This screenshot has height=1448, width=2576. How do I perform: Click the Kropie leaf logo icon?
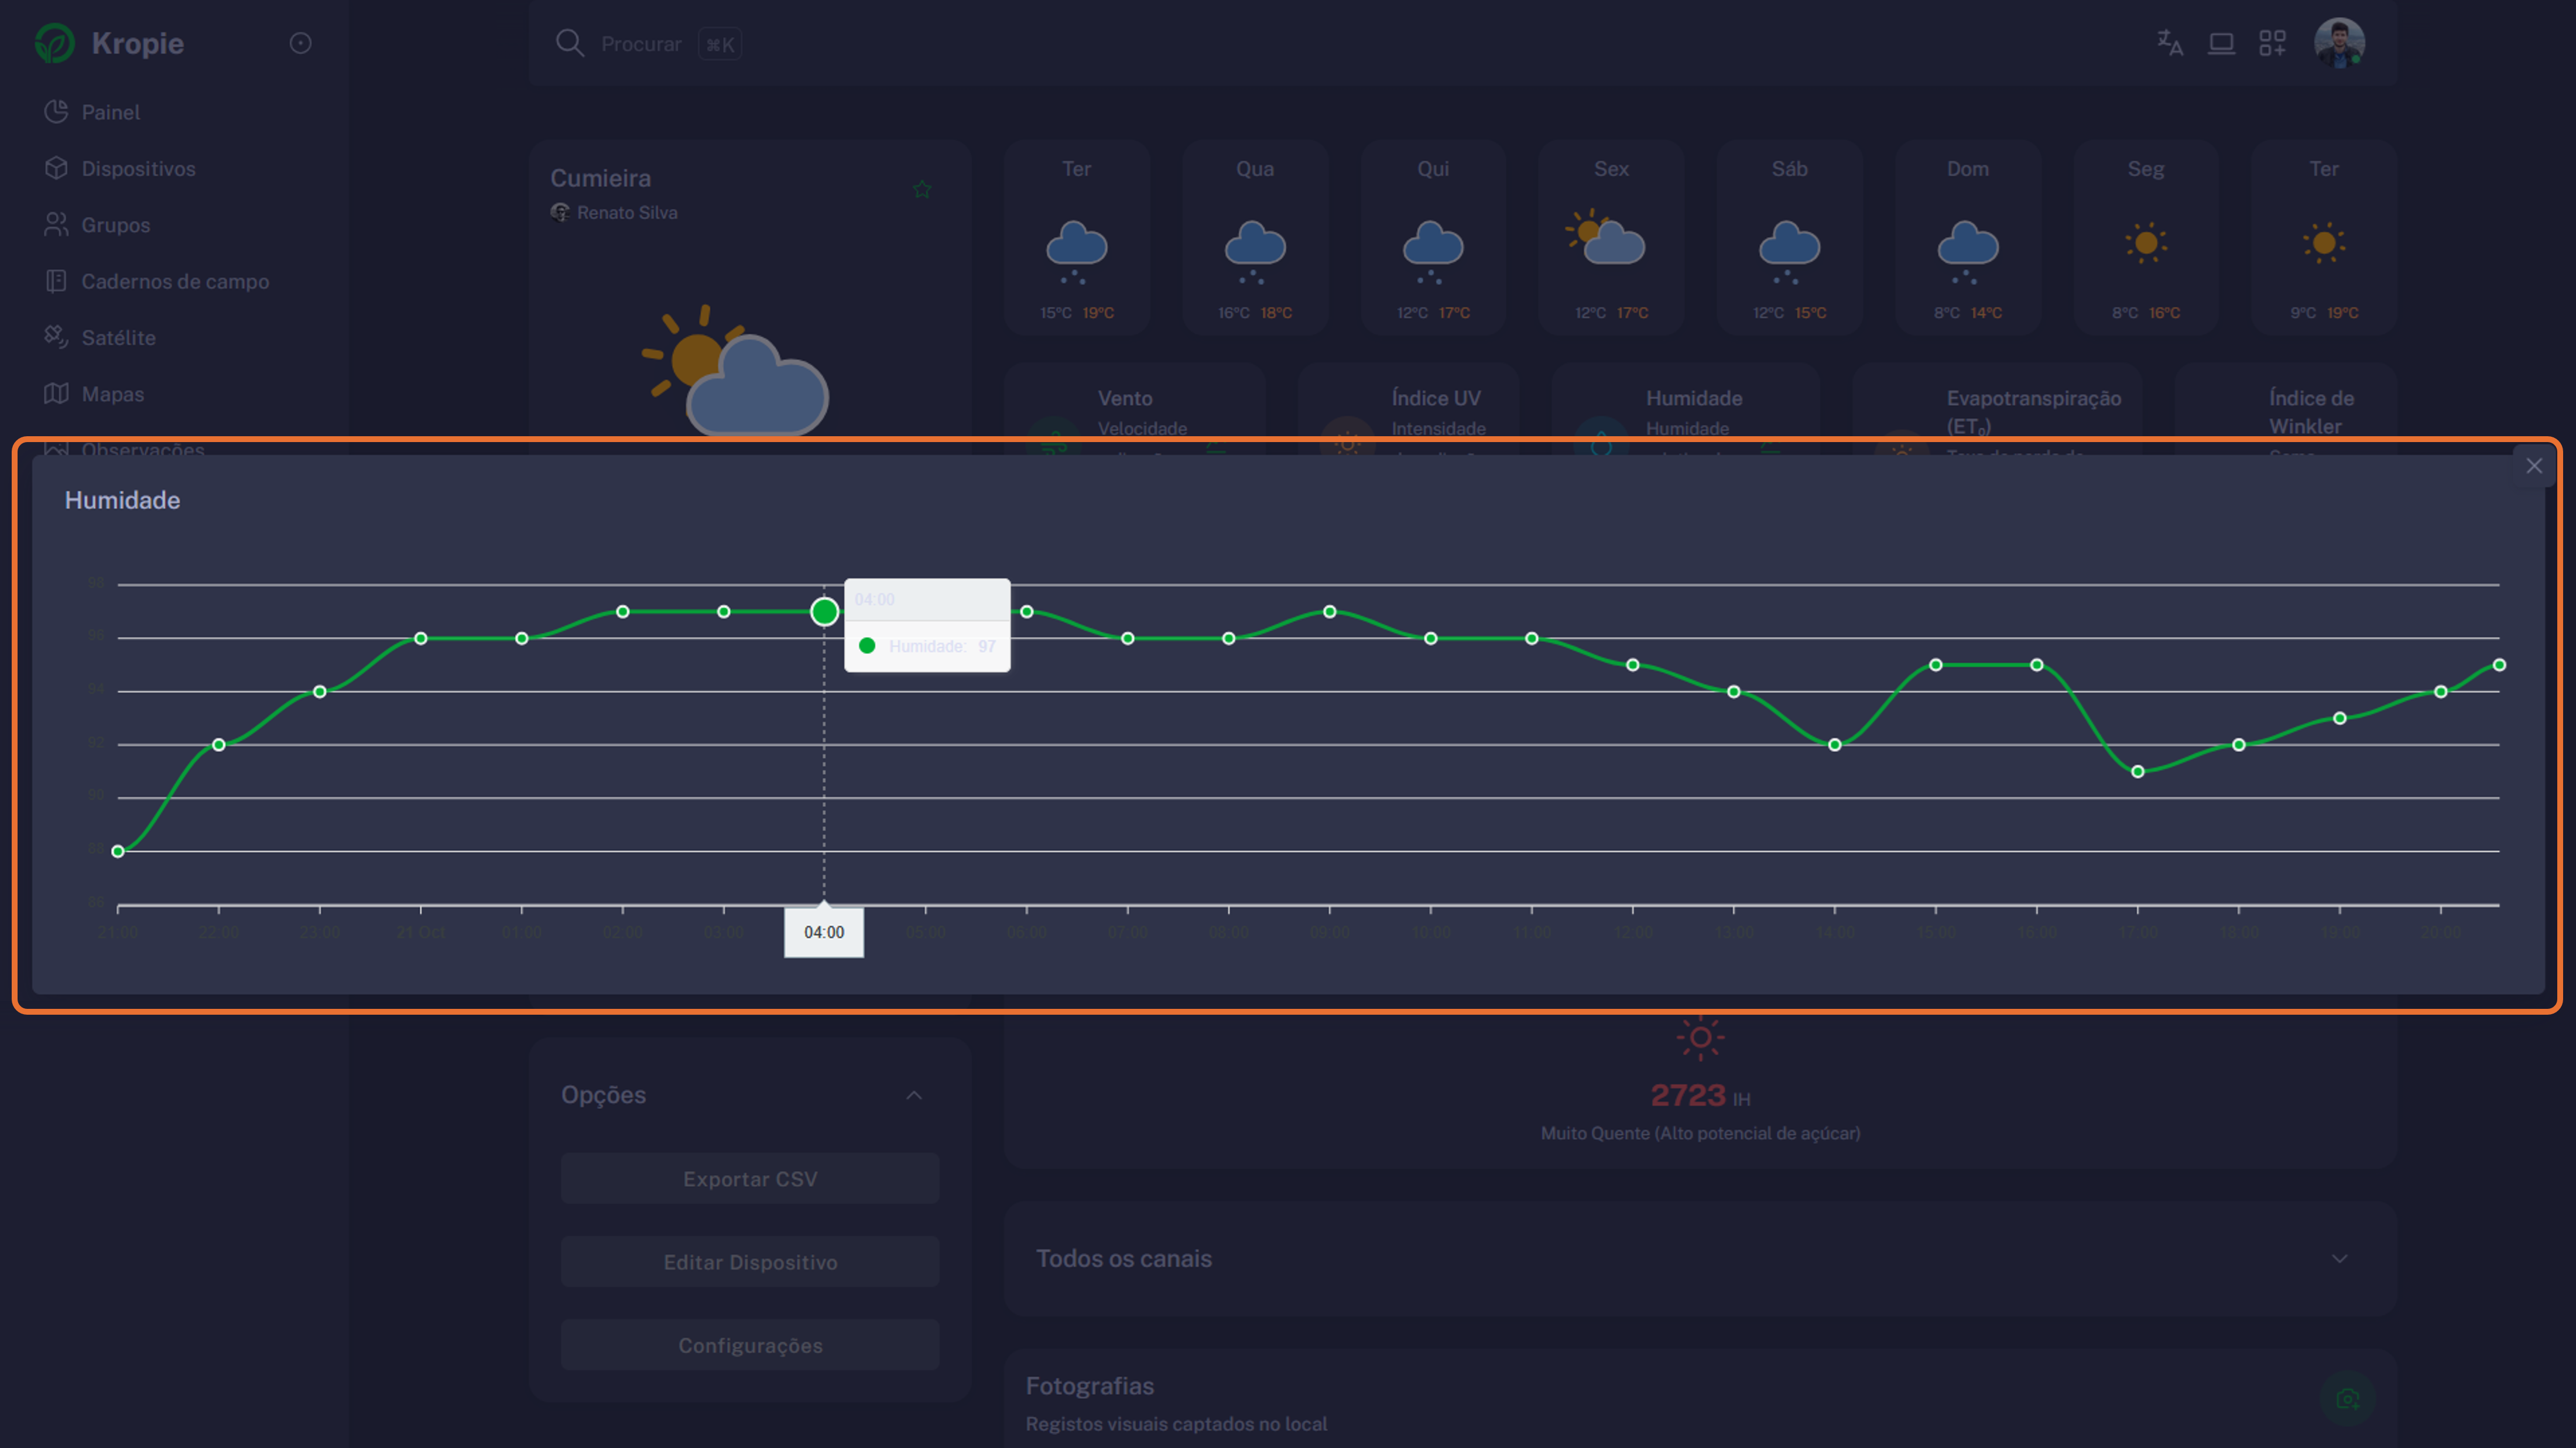55,43
